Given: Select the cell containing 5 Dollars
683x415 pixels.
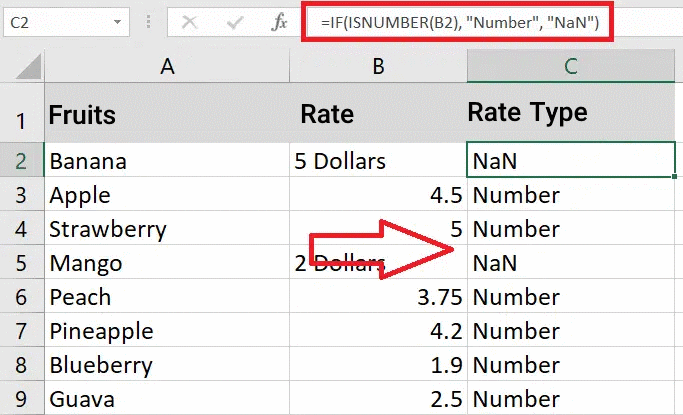Looking at the screenshot, I should click(x=378, y=161).
